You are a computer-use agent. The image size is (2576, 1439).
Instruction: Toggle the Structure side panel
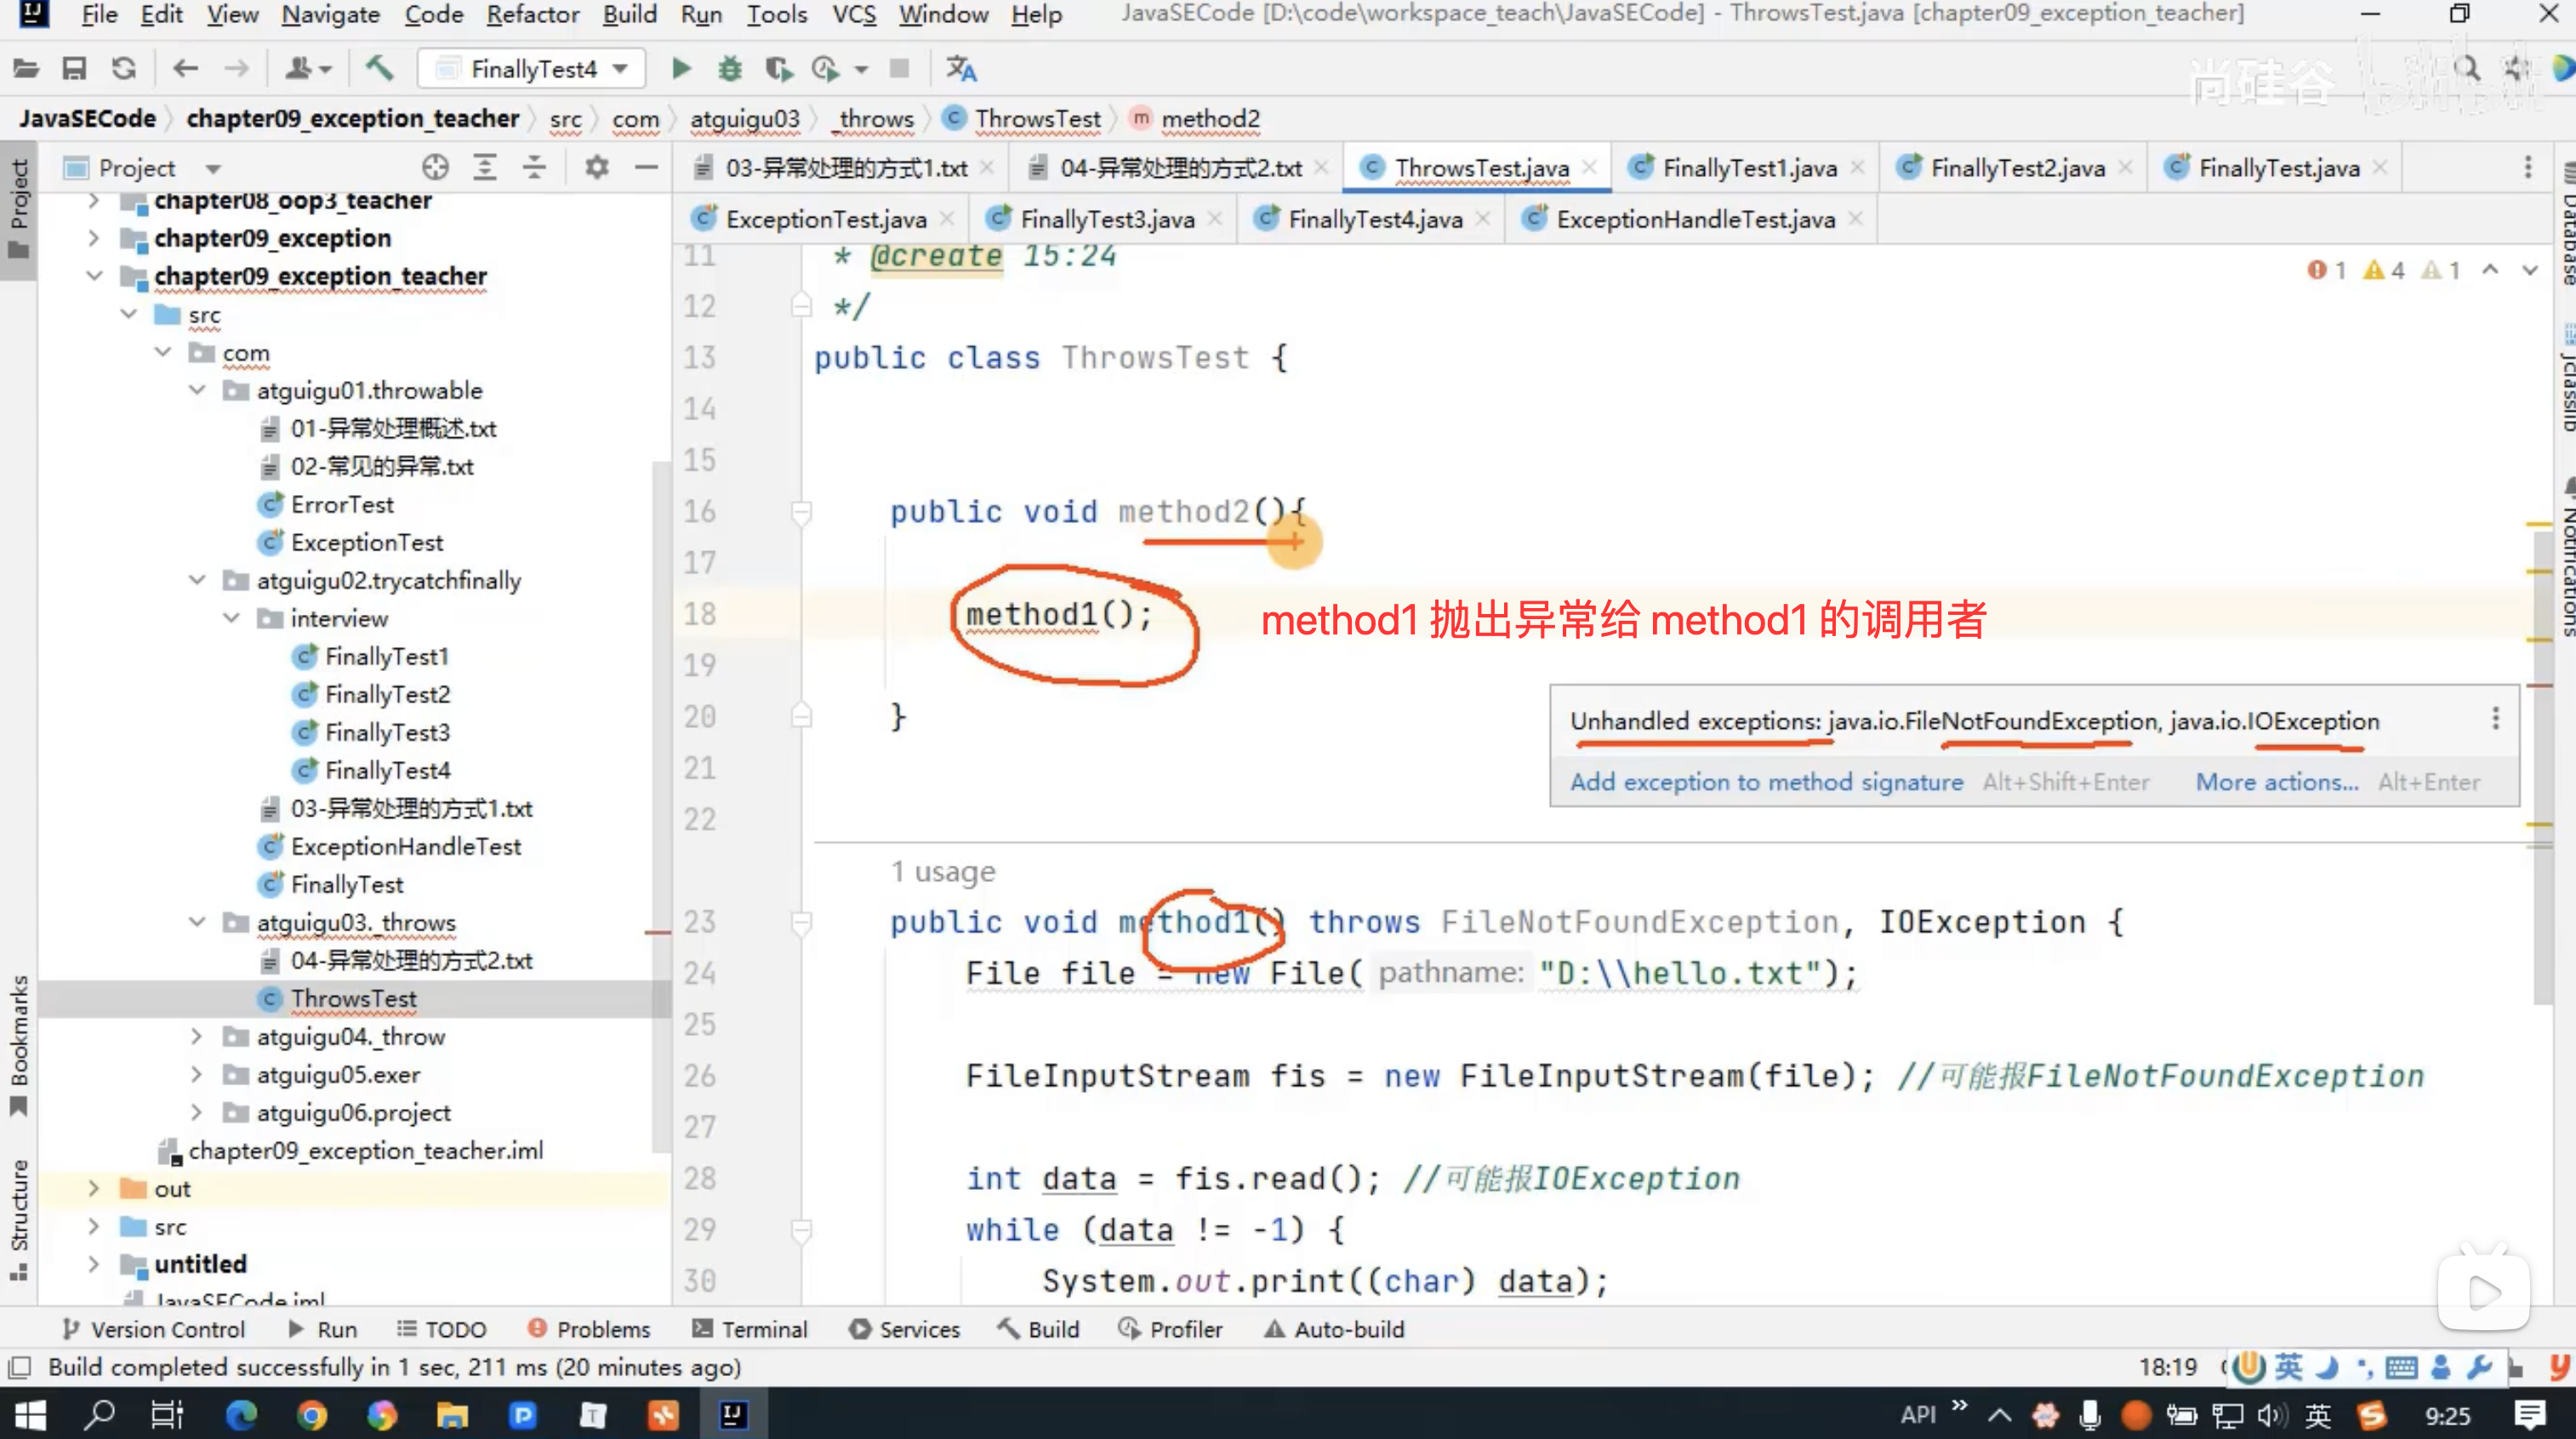click(18, 1218)
